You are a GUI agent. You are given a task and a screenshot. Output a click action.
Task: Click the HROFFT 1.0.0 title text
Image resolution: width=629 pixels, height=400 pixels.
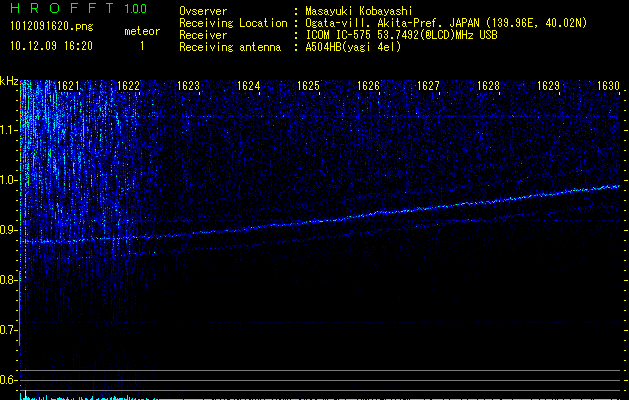(79, 8)
